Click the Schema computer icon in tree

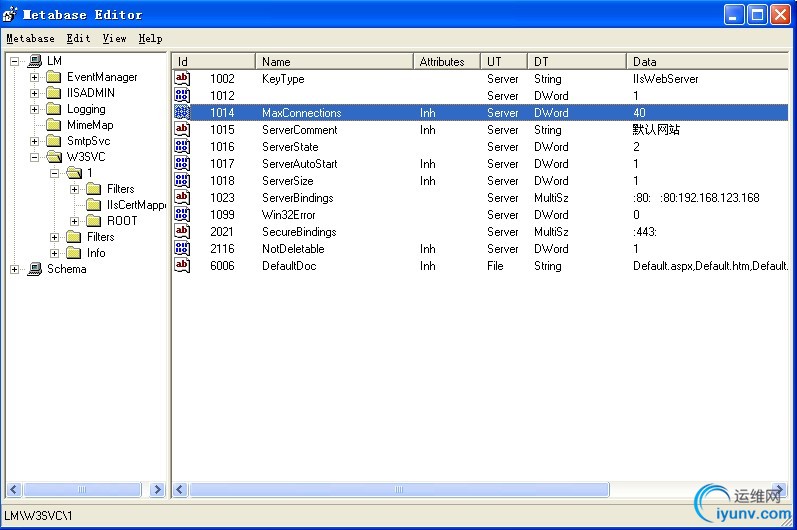coord(35,269)
